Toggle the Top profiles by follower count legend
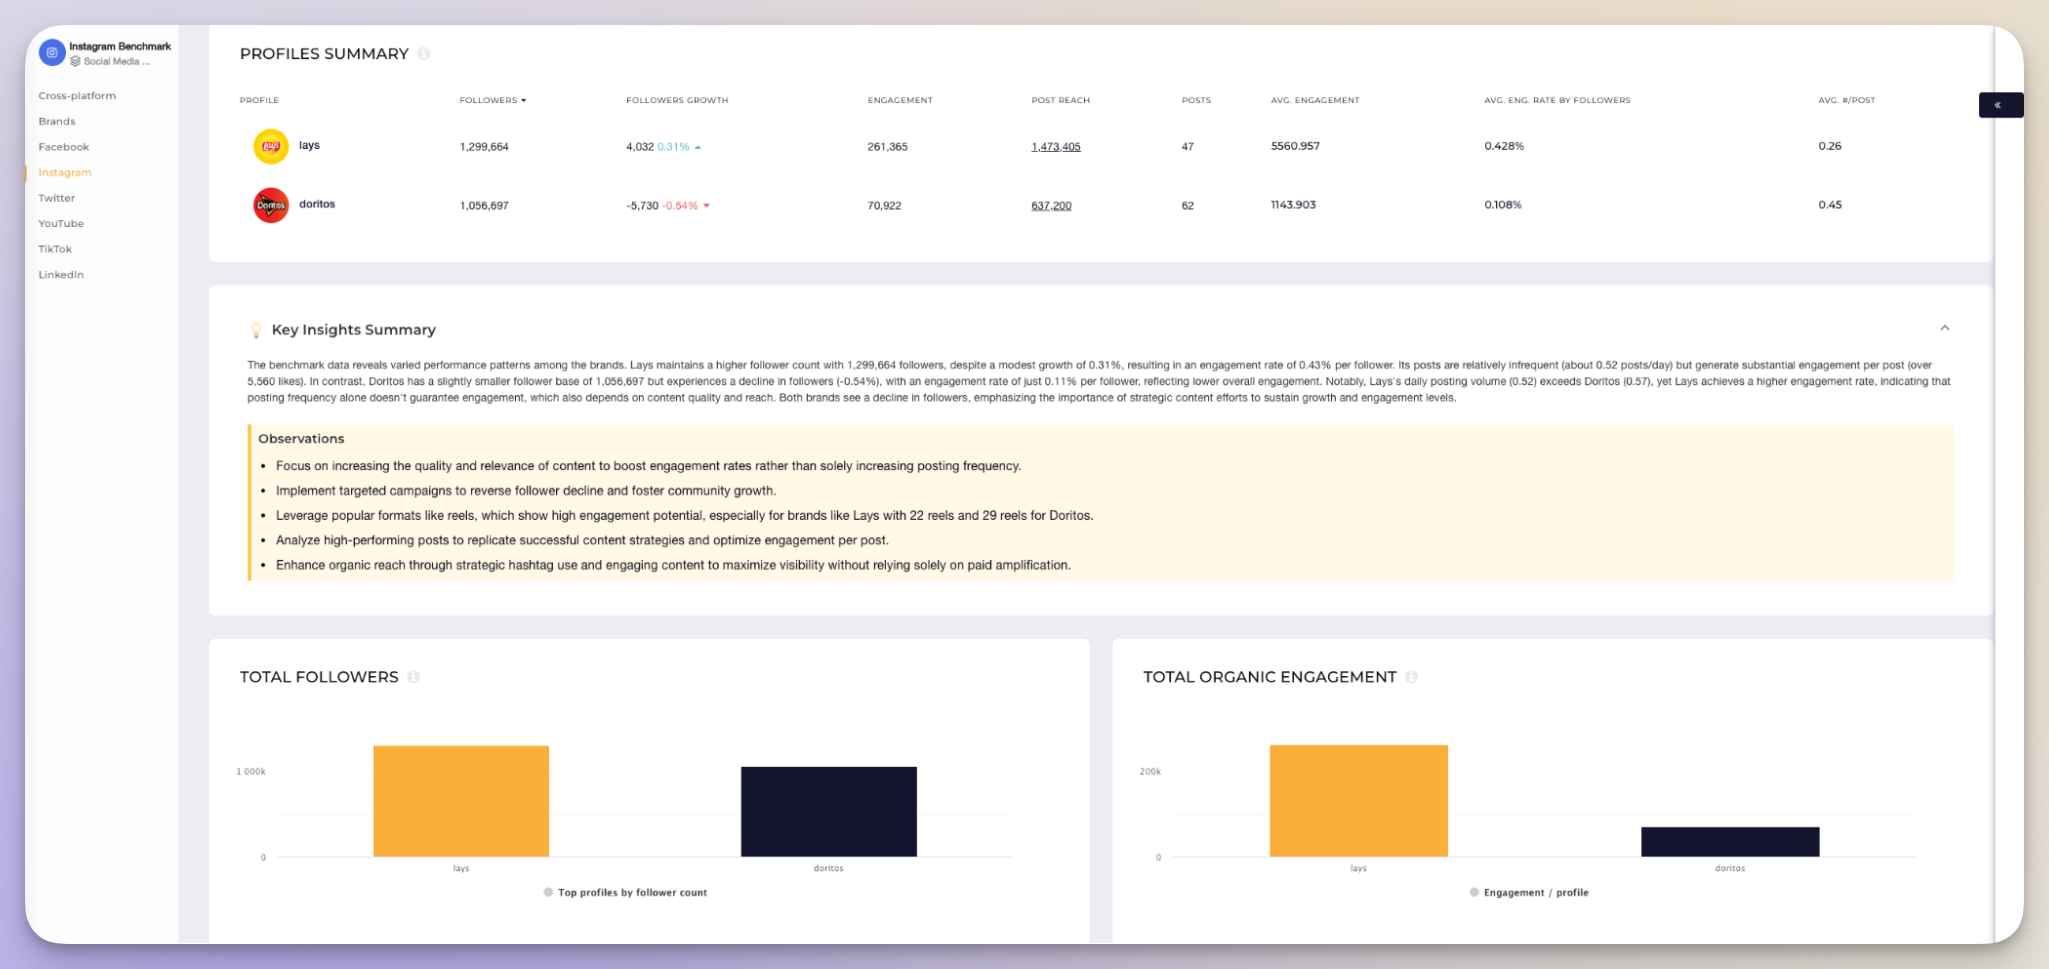 [625, 892]
